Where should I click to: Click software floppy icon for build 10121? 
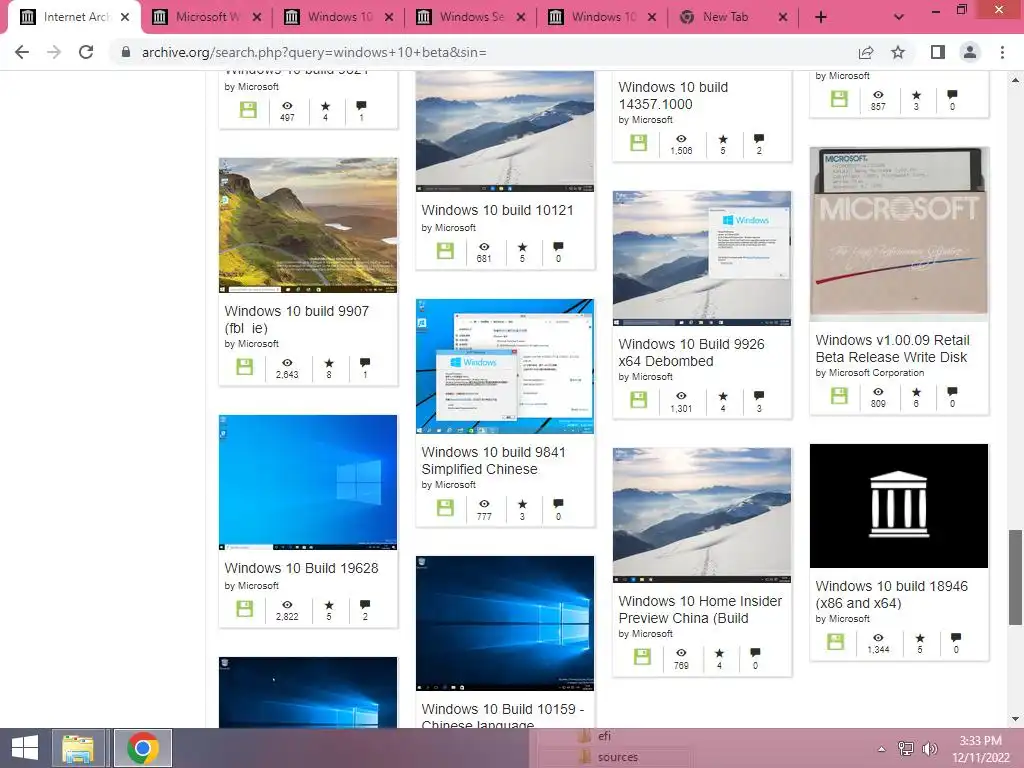coord(445,251)
